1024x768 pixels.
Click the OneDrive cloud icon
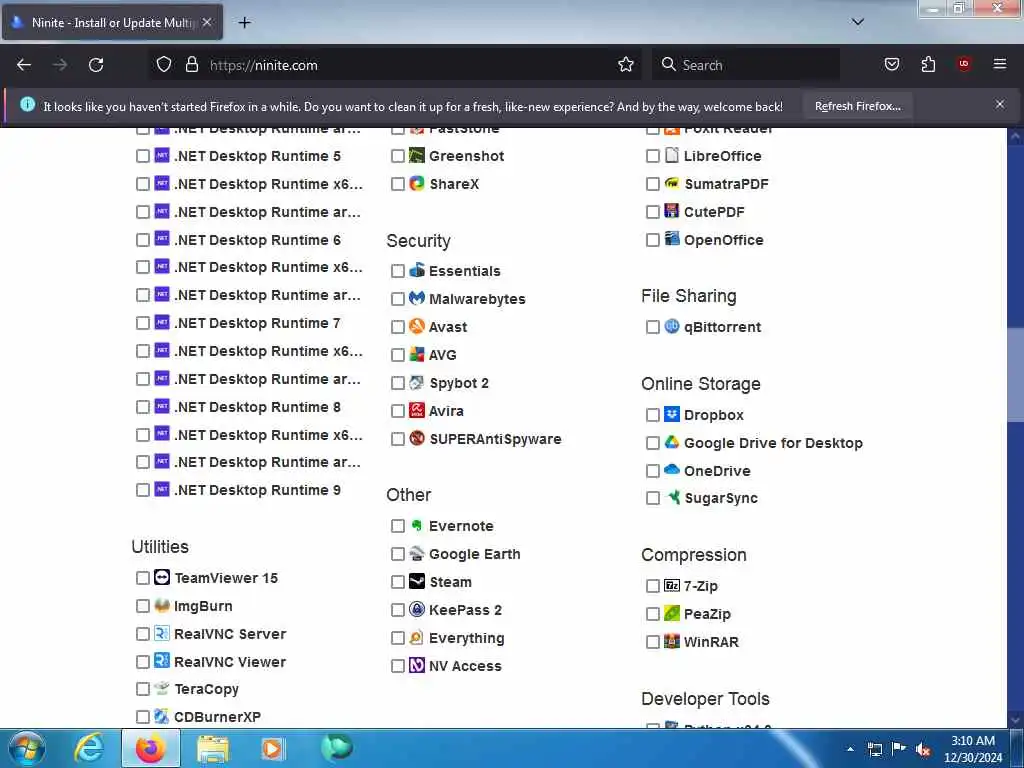(x=672, y=470)
